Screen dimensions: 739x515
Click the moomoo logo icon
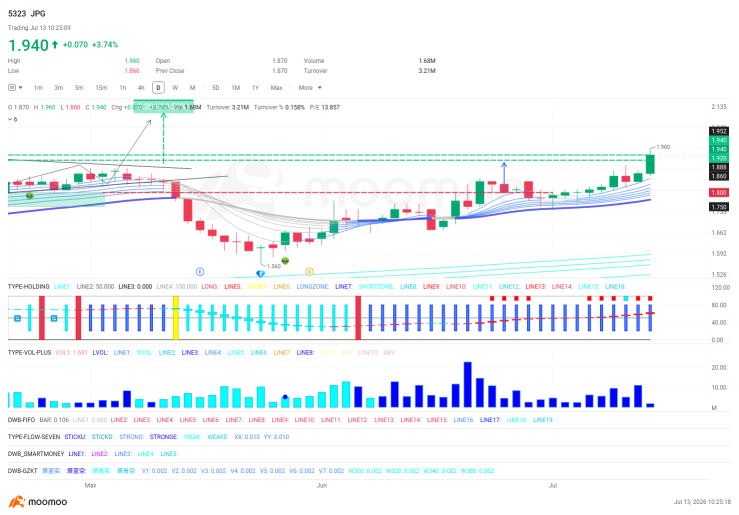tap(16, 502)
